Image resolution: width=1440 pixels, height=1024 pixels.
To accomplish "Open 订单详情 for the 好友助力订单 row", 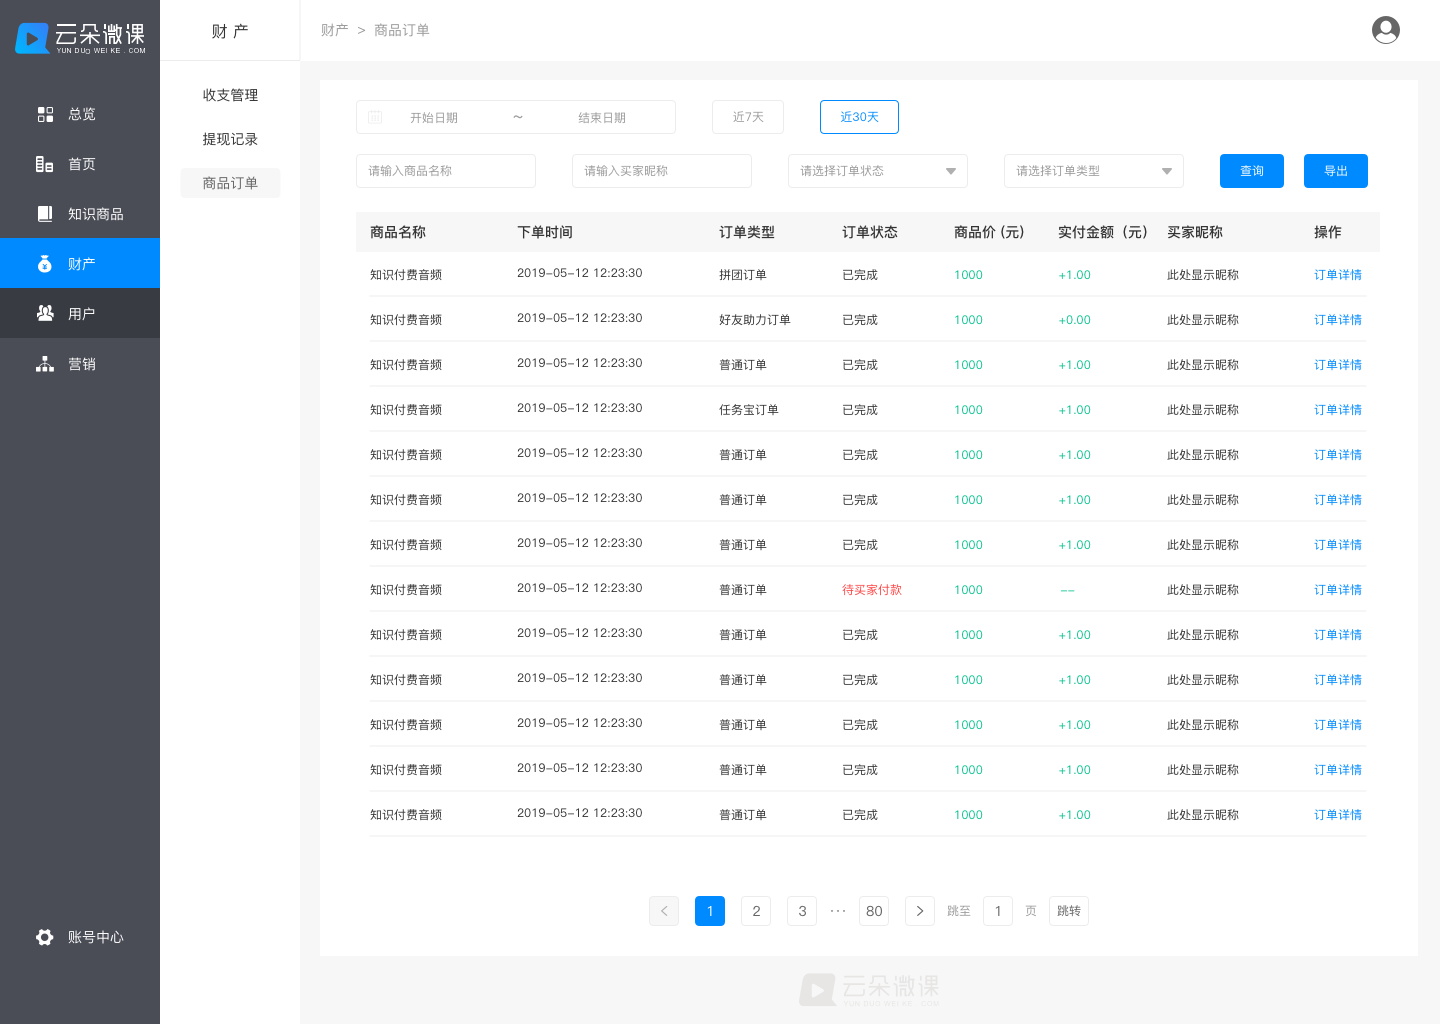I will click(1338, 320).
